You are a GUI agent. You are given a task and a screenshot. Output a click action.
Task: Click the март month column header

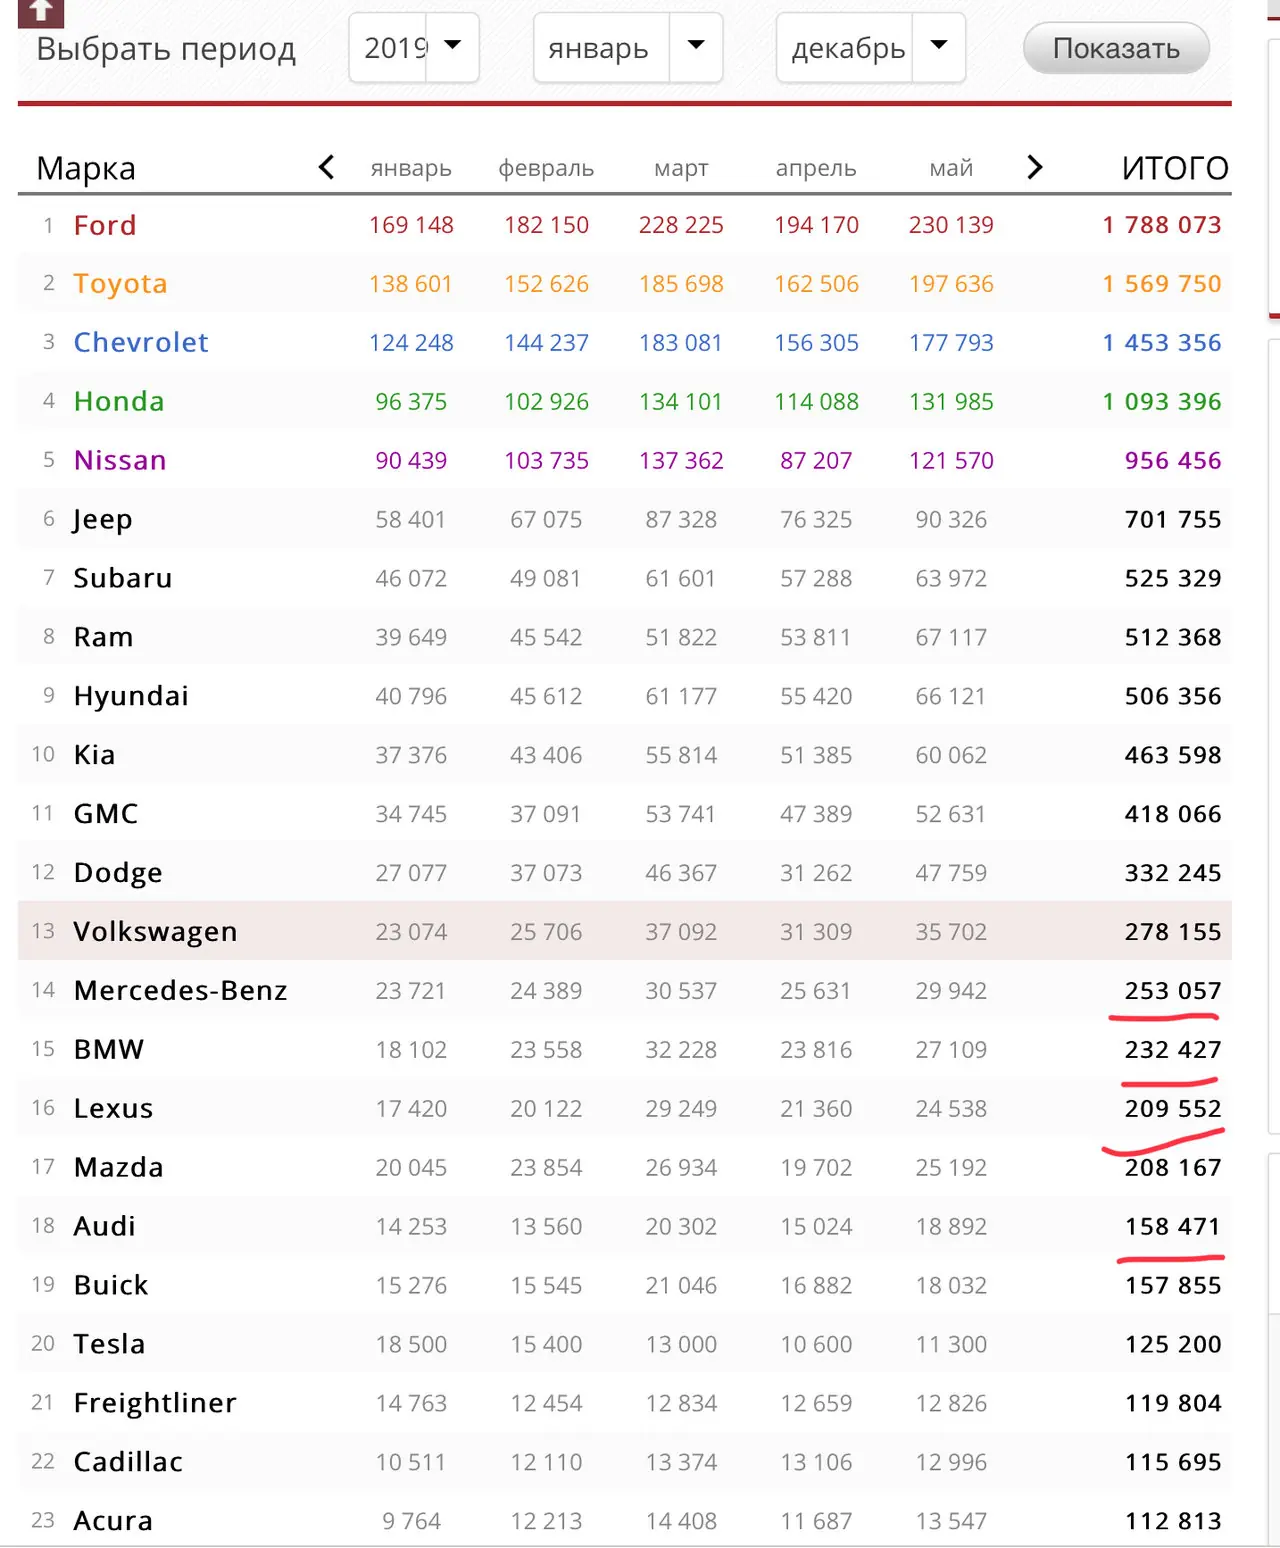point(681,168)
